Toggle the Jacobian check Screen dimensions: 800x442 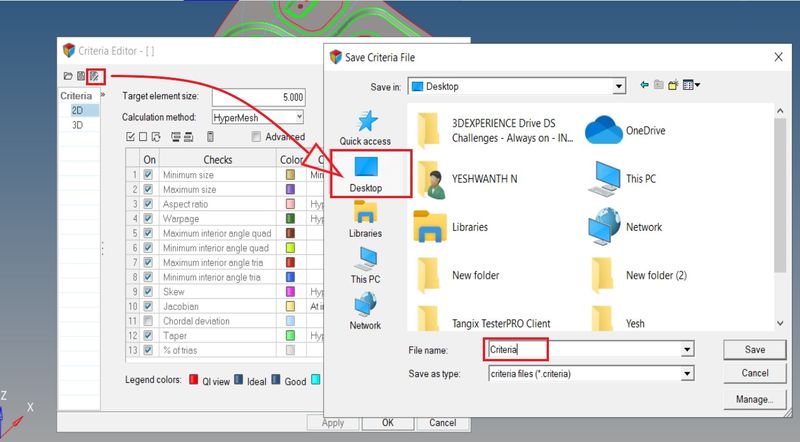pos(148,306)
